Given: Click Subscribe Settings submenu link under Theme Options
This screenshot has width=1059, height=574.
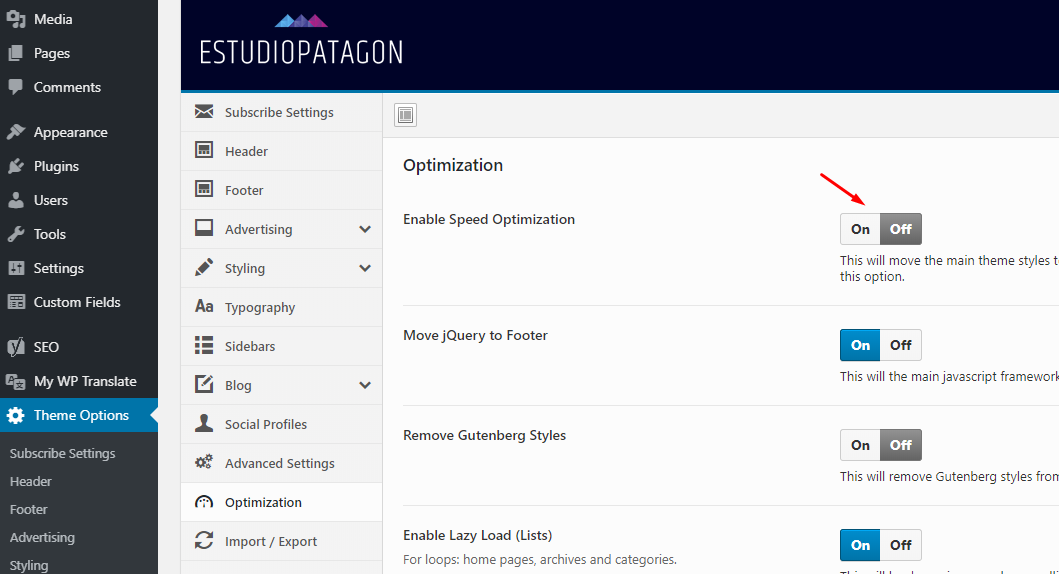Looking at the screenshot, I should pyautogui.click(x=62, y=453).
